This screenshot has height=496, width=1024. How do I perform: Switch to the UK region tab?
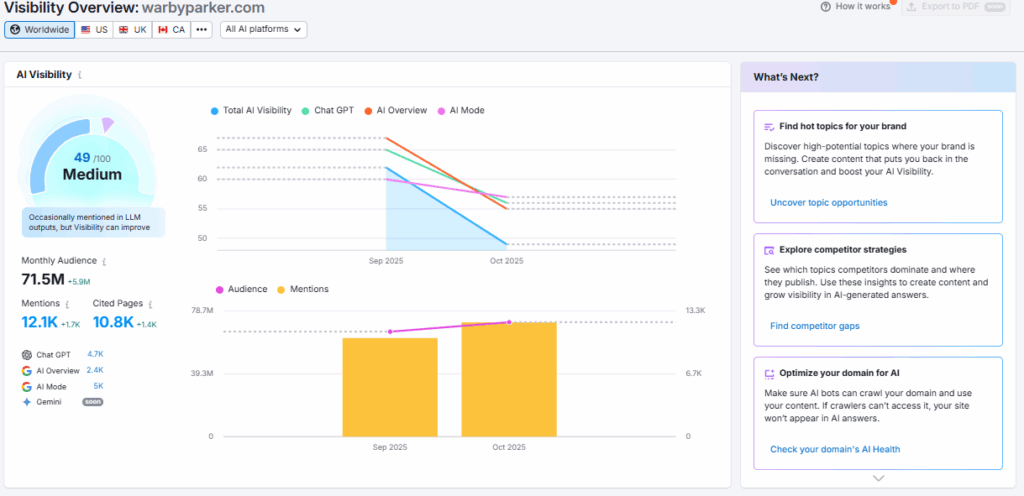132,29
